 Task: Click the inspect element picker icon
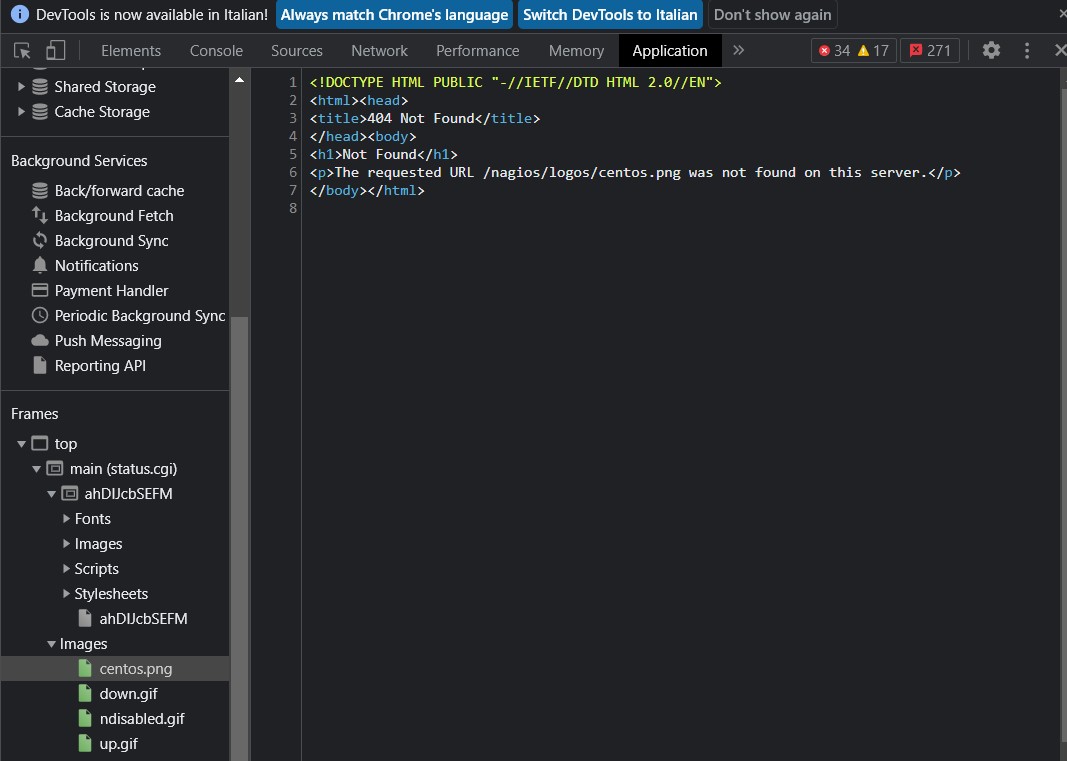[x=22, y=51]
